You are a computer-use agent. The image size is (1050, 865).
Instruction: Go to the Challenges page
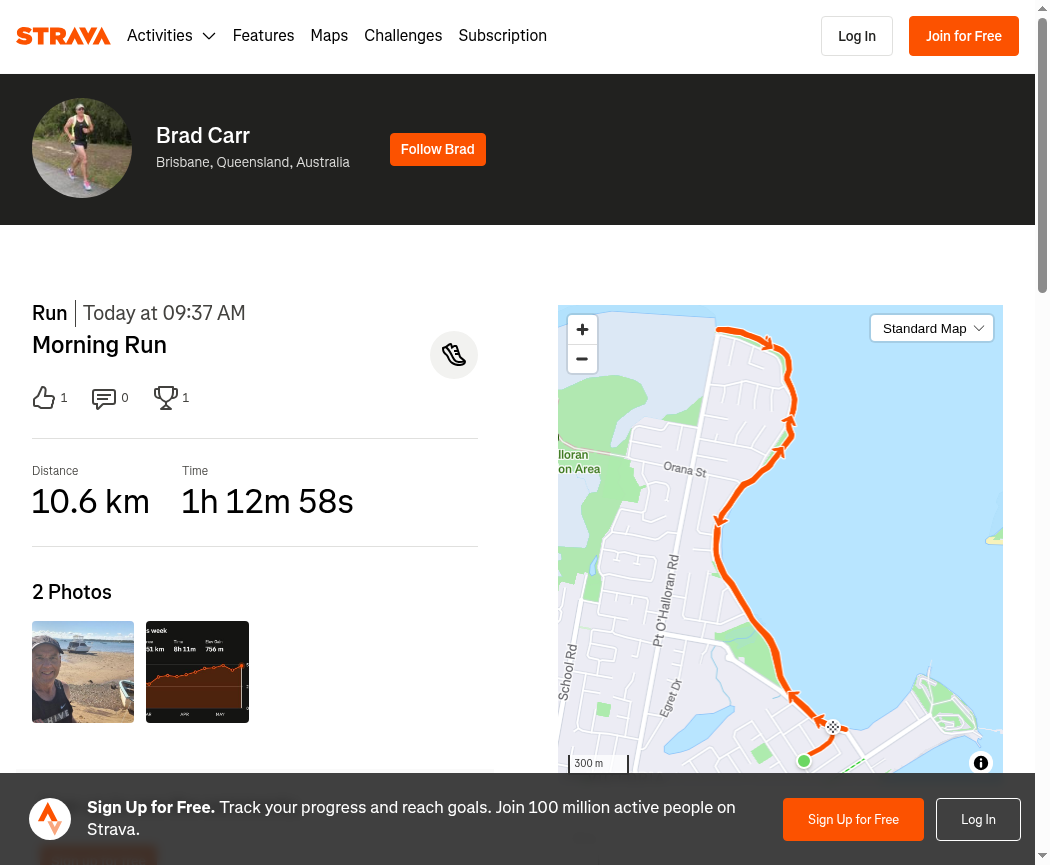point(403,36)
